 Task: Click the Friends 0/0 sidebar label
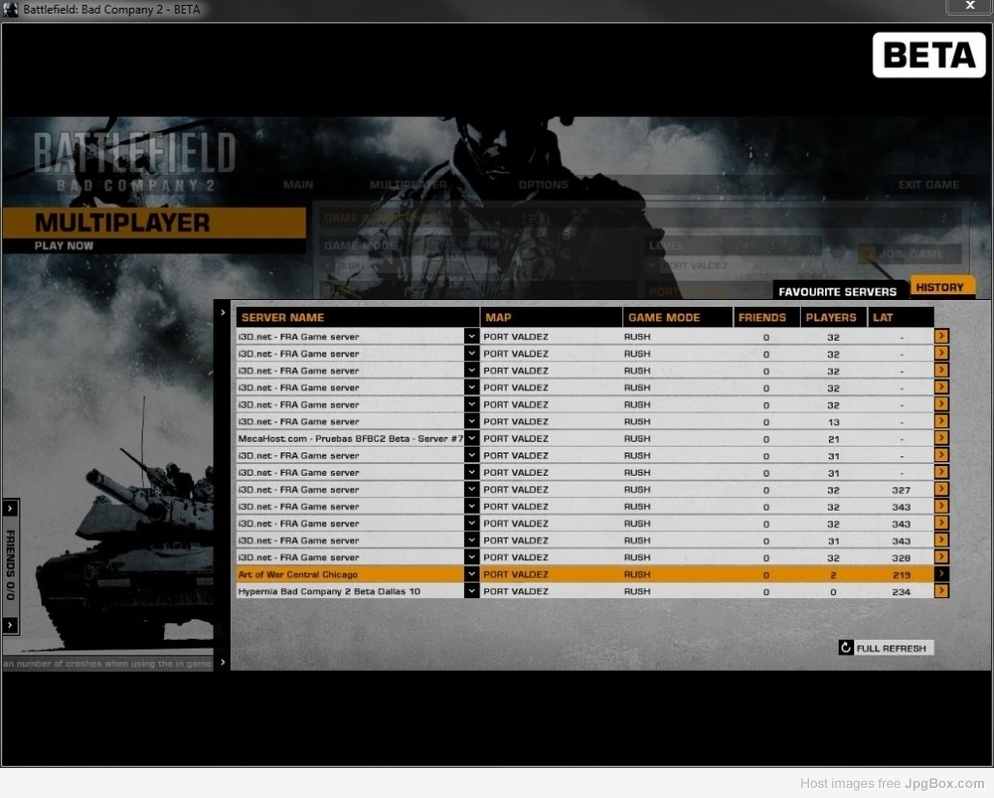10,565
